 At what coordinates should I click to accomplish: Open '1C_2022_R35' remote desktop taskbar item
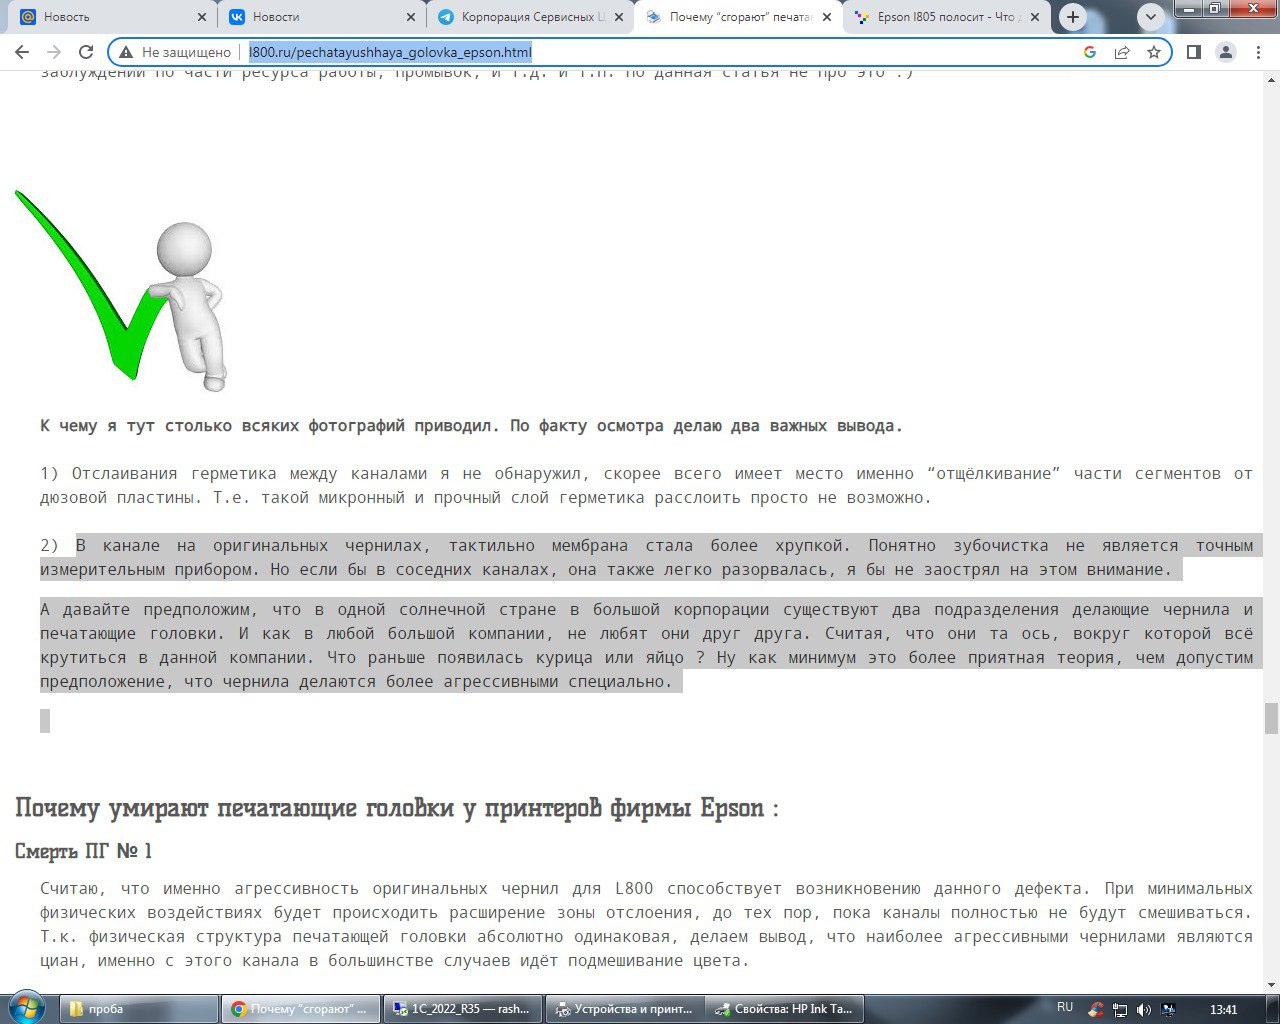[463, 1009]
